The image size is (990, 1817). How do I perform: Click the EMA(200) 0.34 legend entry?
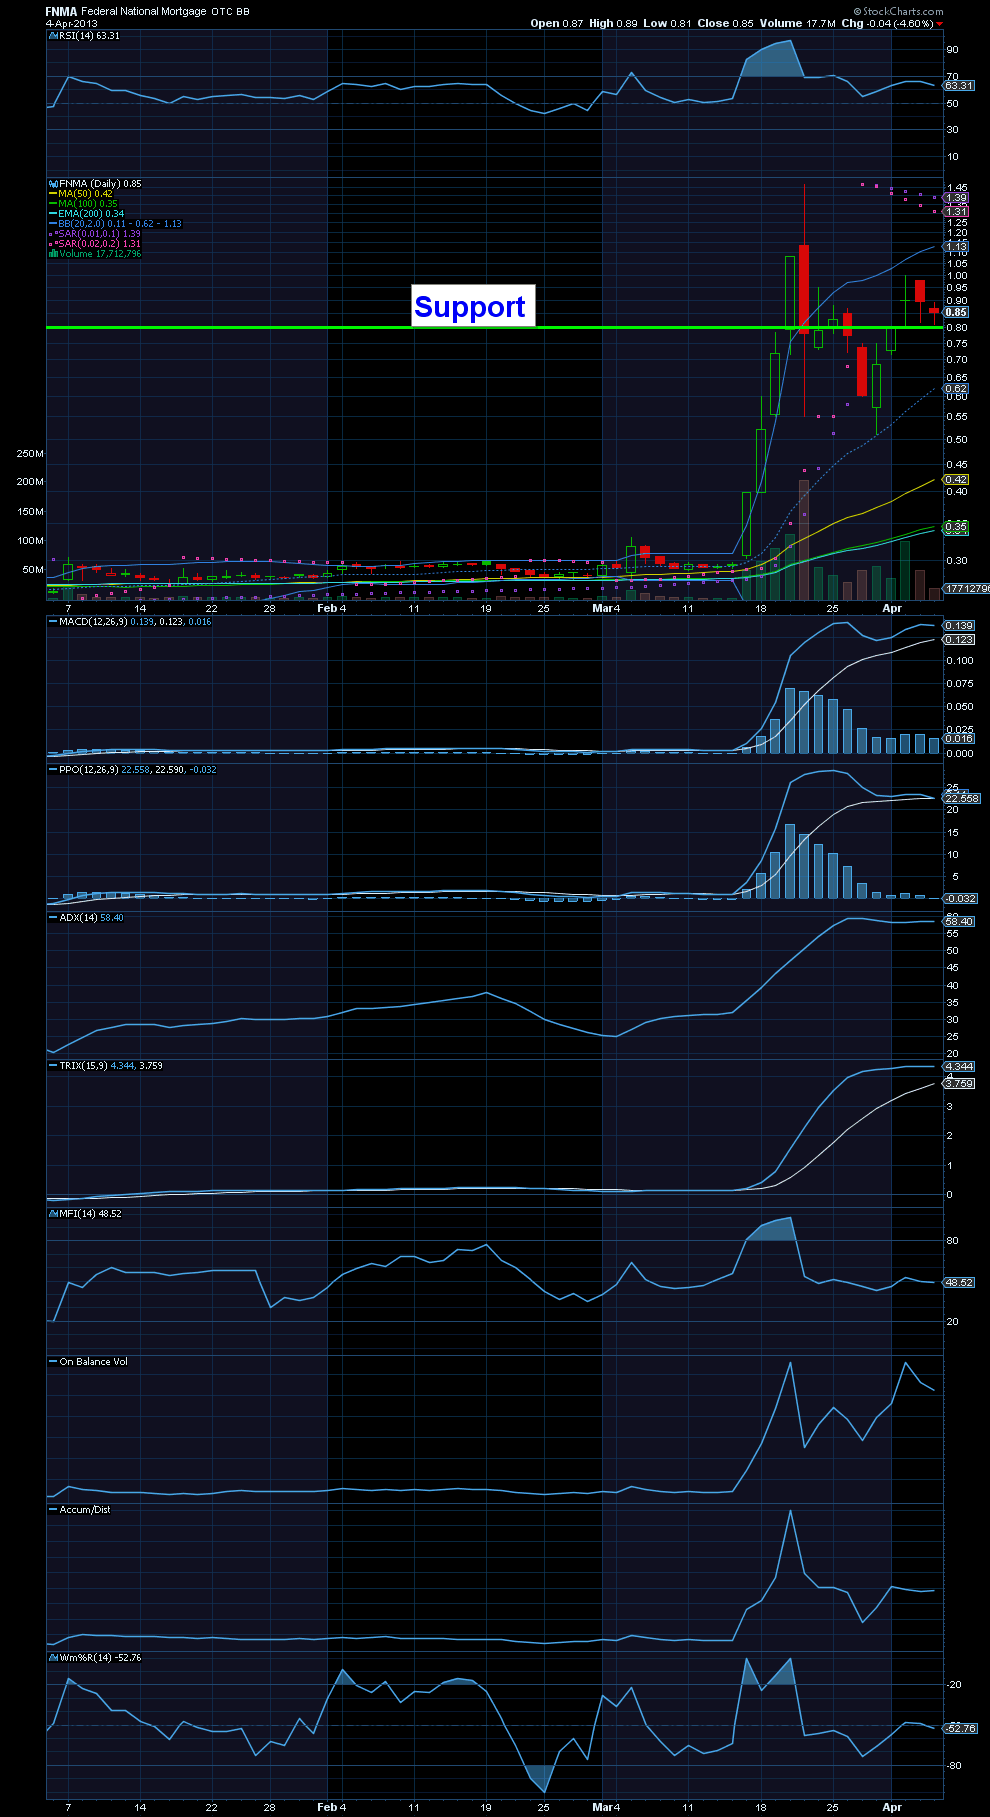click(x=87, y=214)
